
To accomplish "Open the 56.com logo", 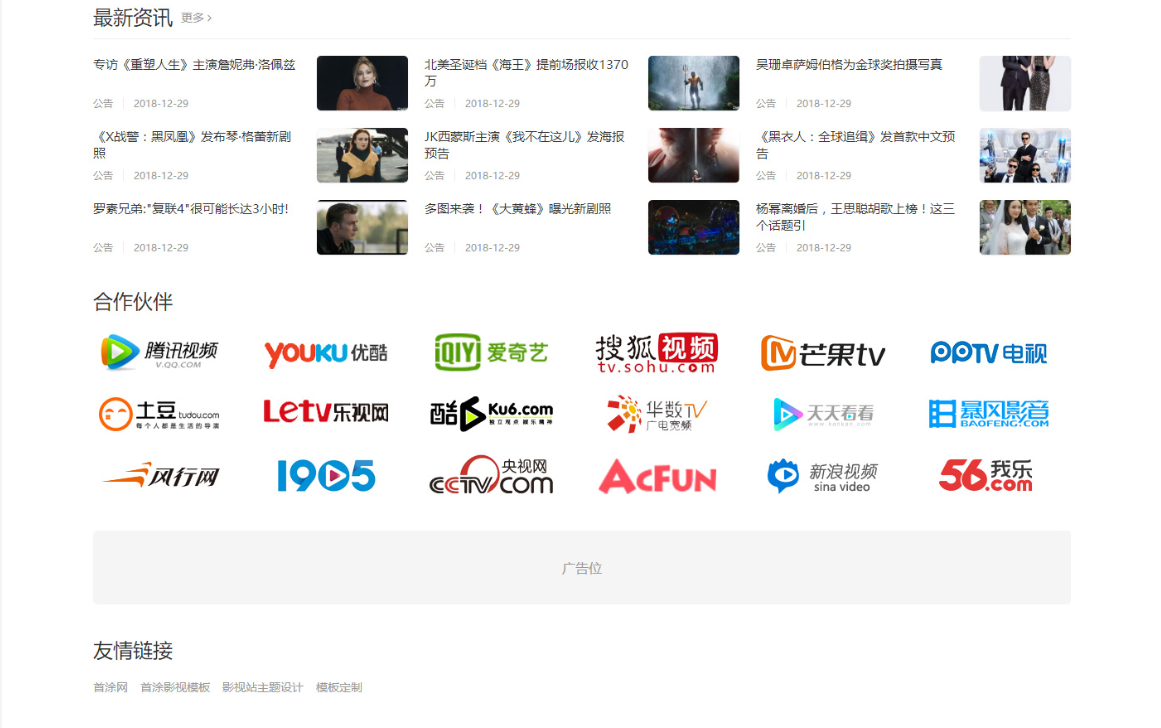I will [986, 475].
